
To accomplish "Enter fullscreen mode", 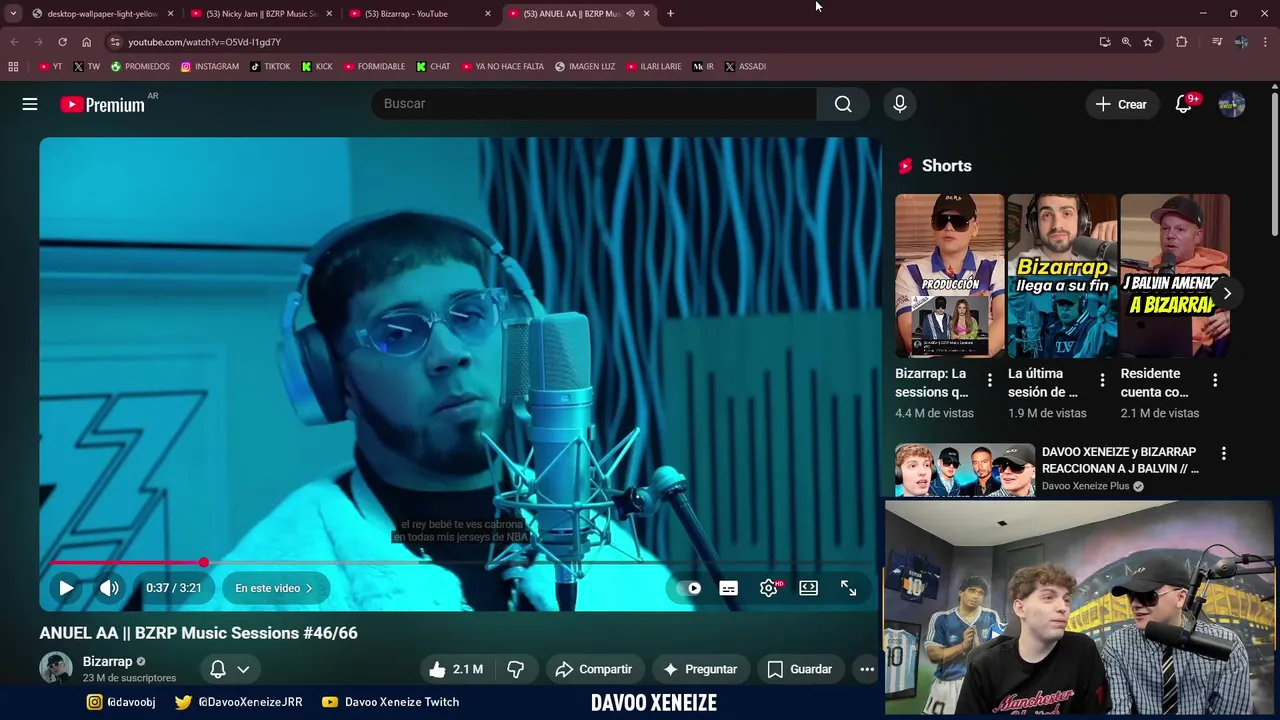I will point(848,588).
